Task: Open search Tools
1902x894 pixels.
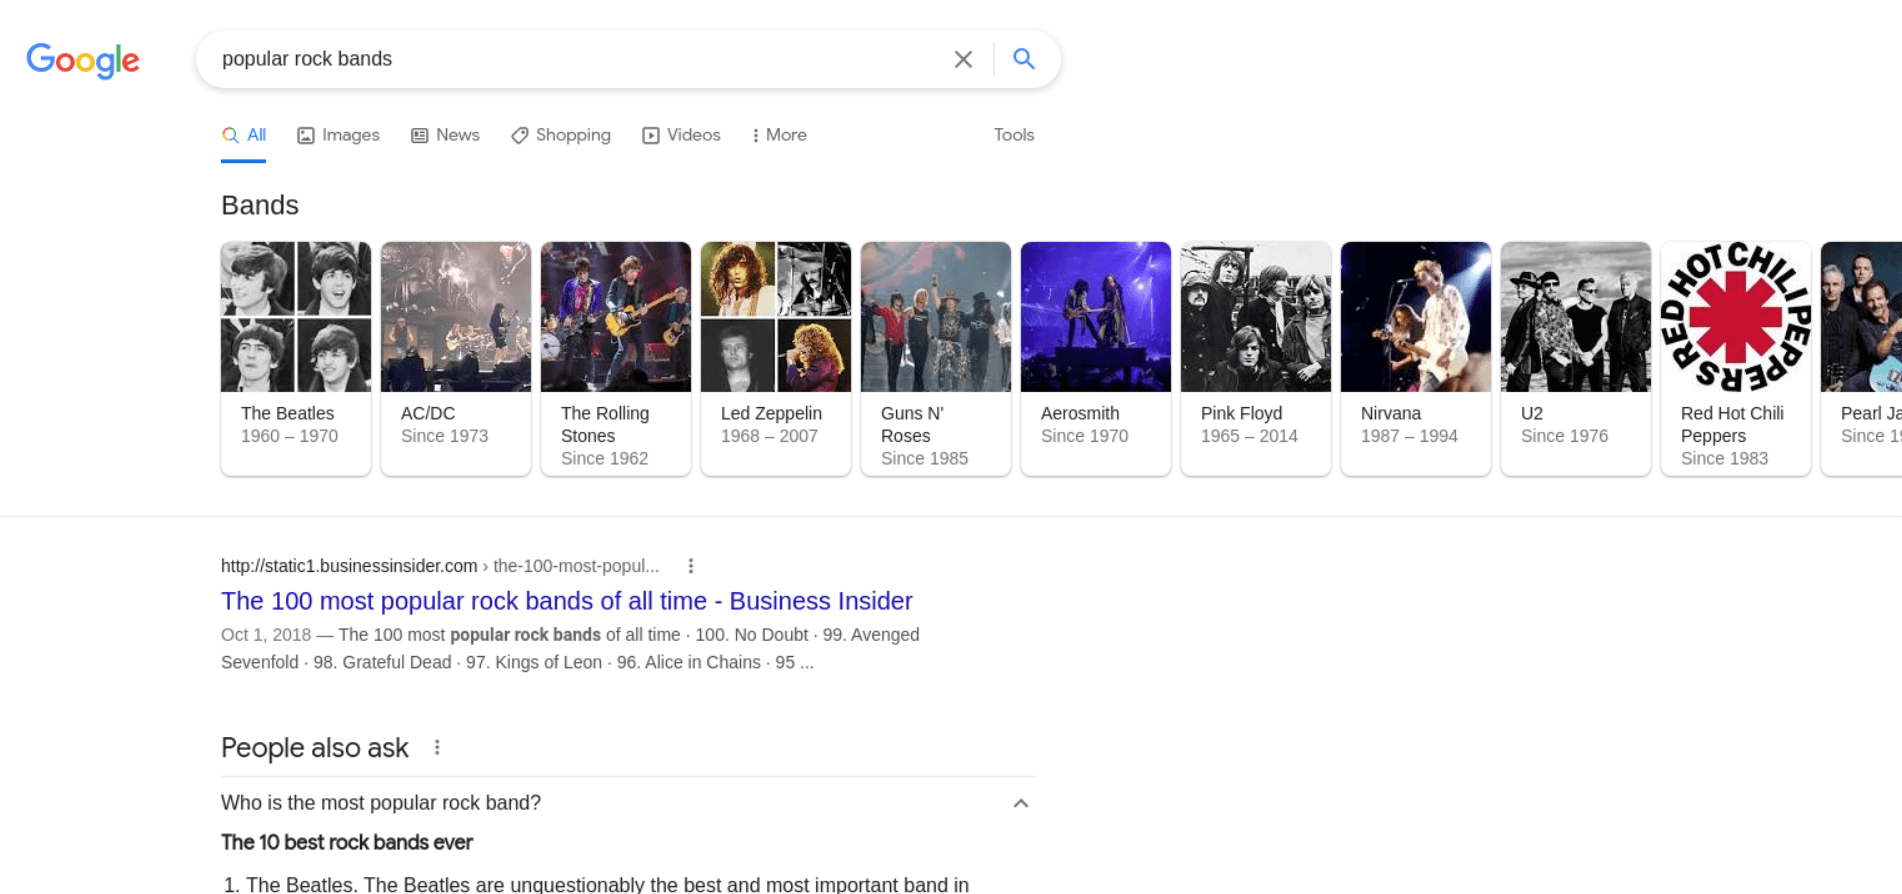Action: point(1014,135)
